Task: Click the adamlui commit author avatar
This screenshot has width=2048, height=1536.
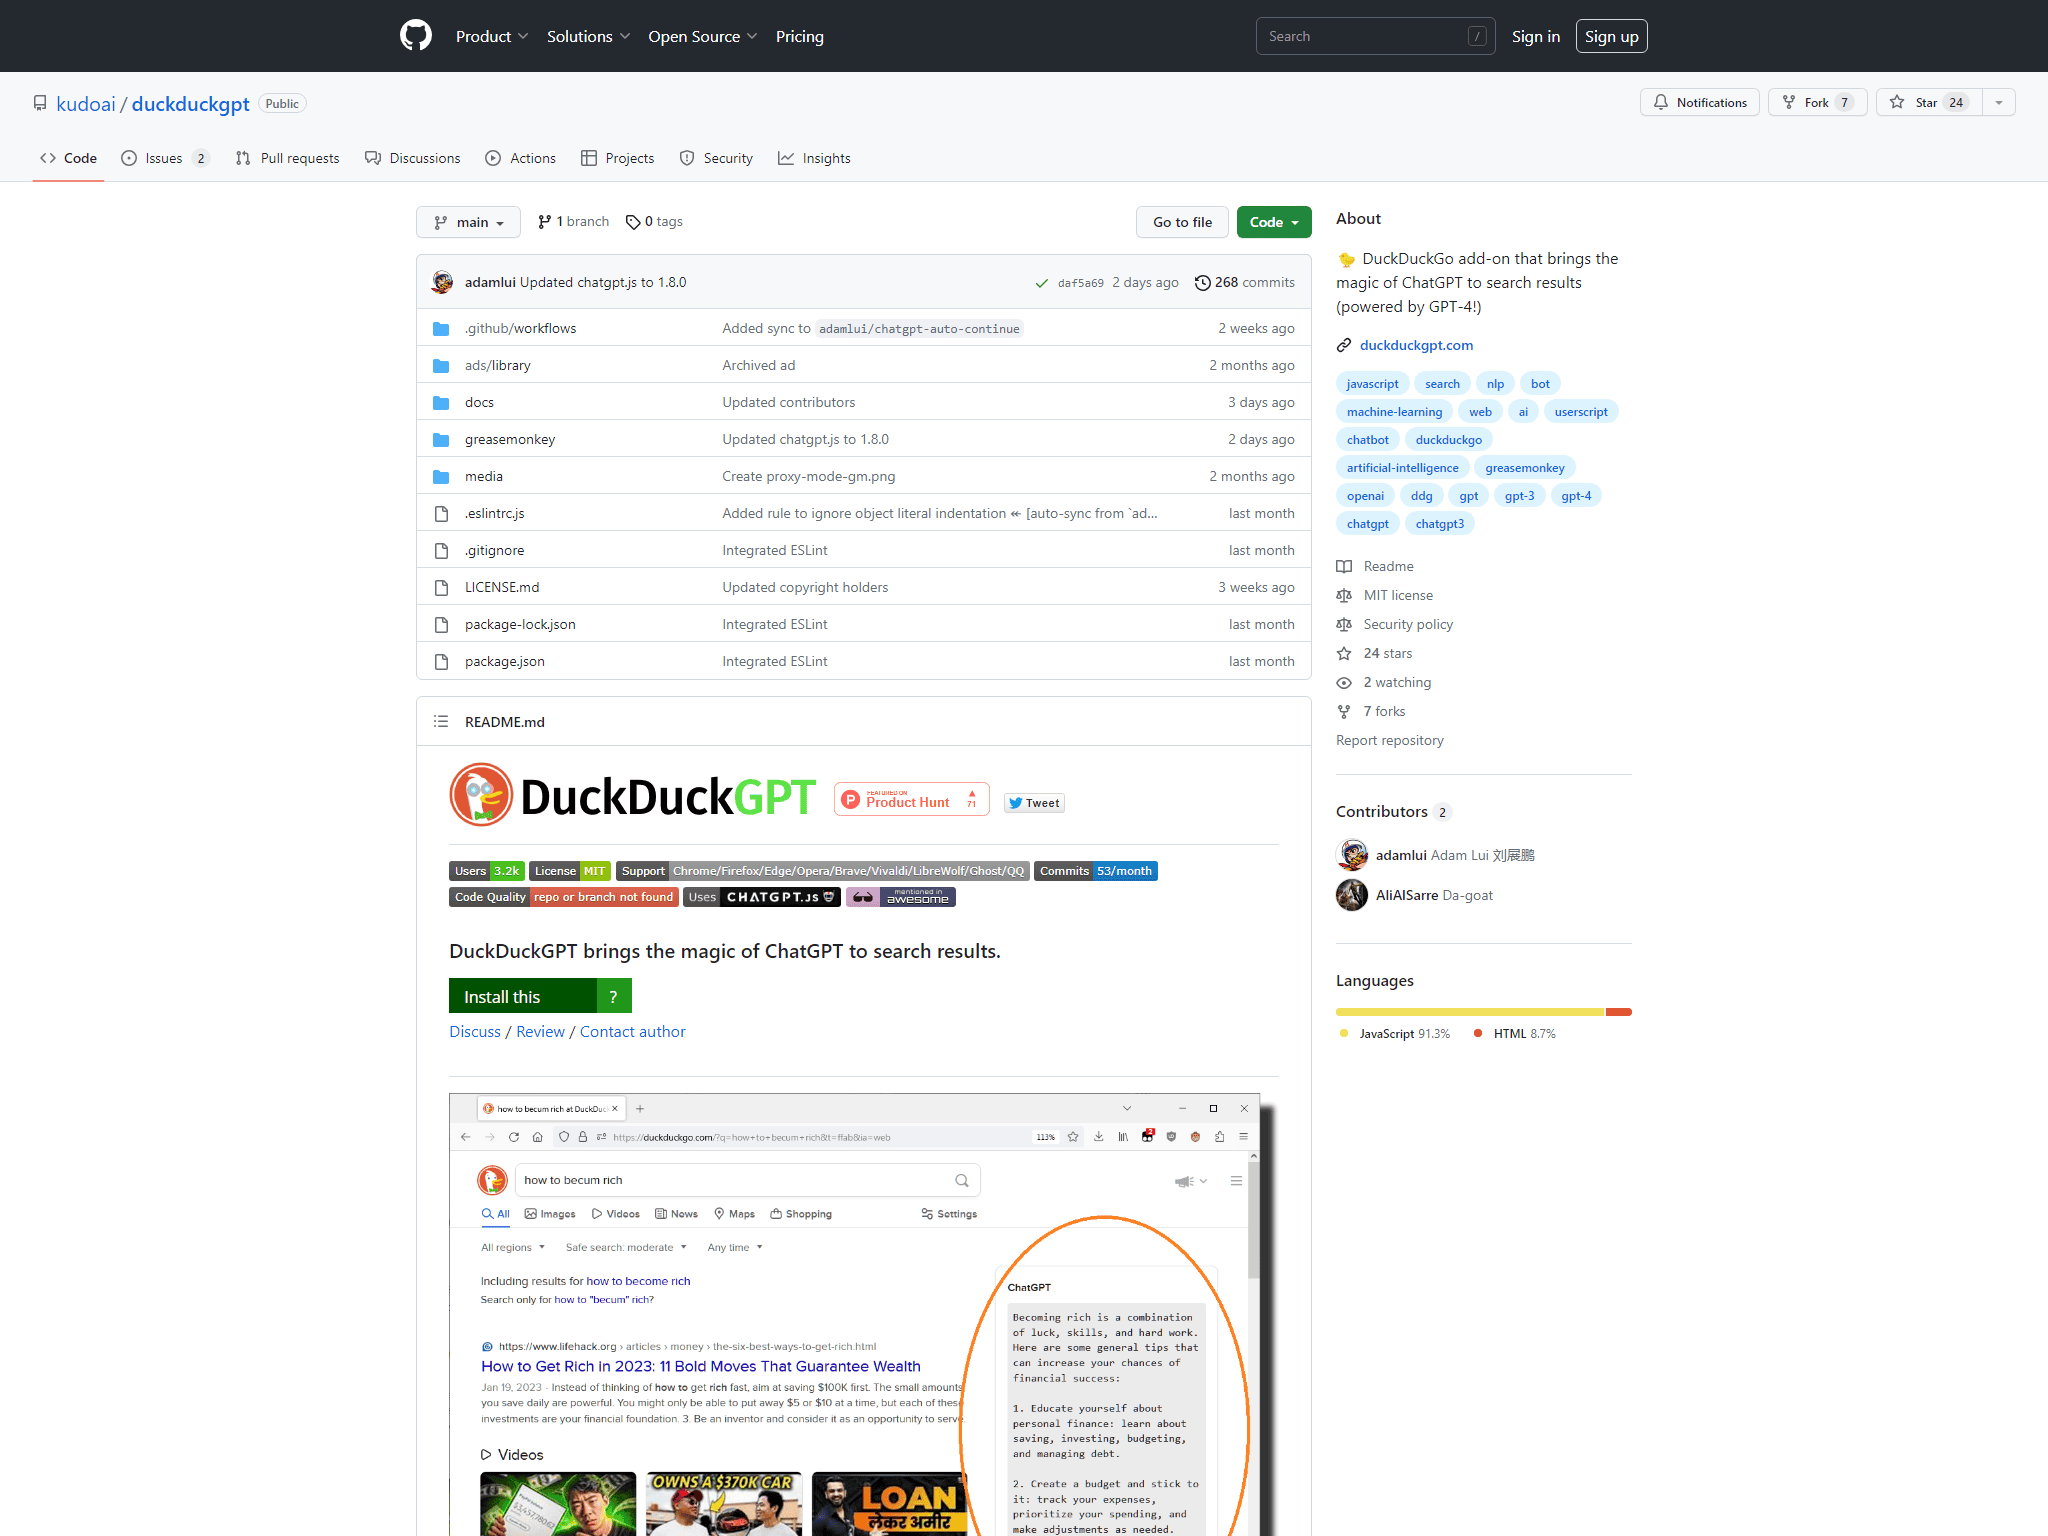Action: pos(442,282)
